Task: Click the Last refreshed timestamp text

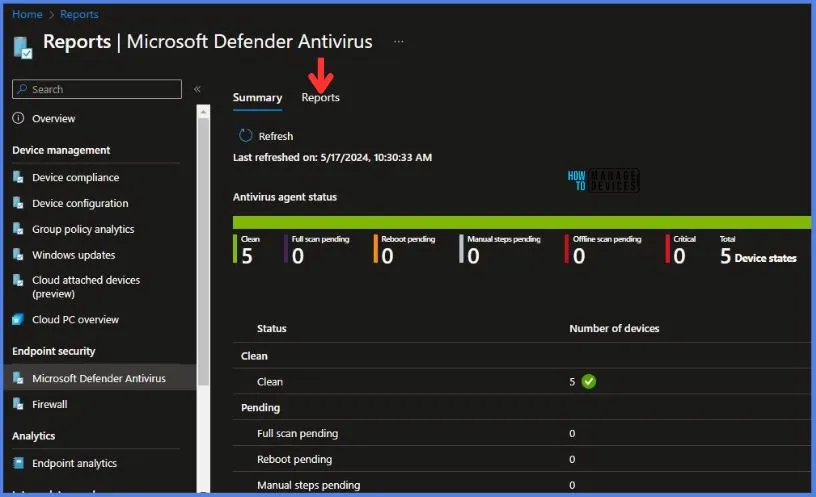Action: (x=332, y=157)
